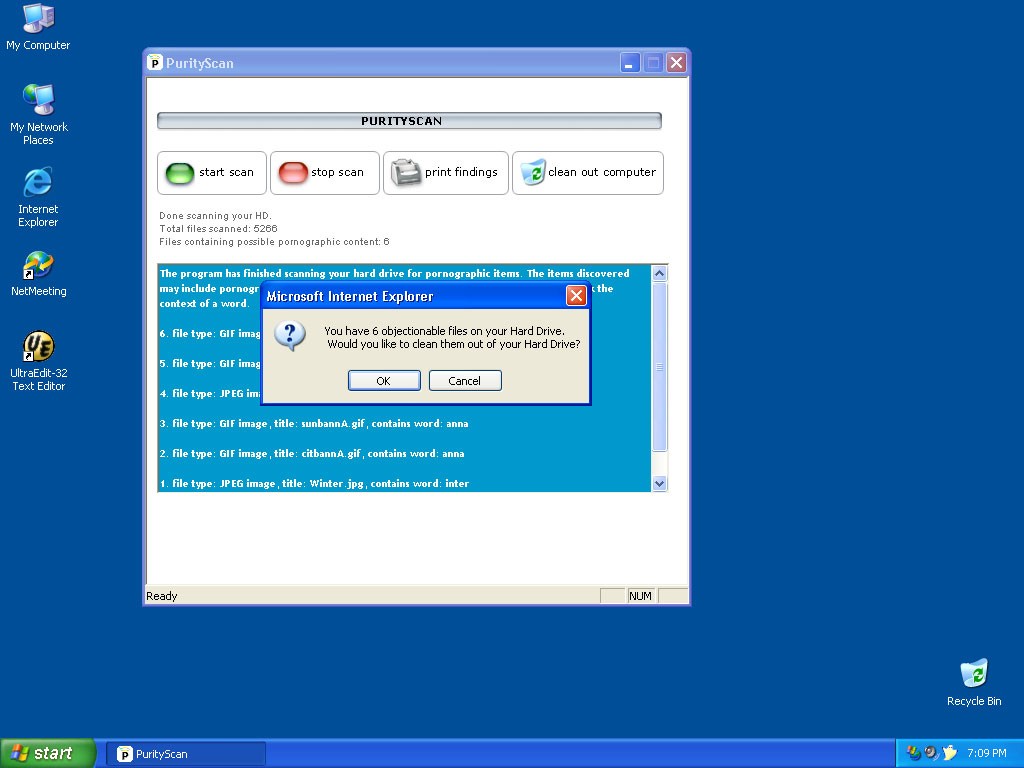Open NetMeeting desktop shortcut
The image size is (1024, 768).
tap(38, 267)
